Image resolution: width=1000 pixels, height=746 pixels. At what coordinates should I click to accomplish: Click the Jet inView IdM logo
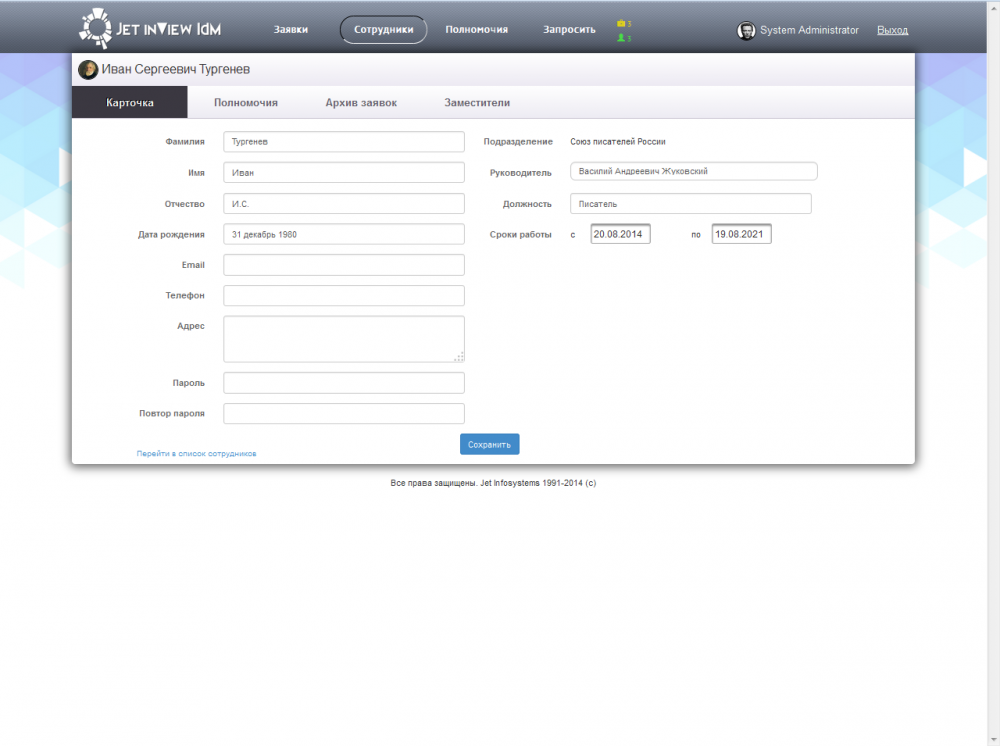[x=150, y=29]
